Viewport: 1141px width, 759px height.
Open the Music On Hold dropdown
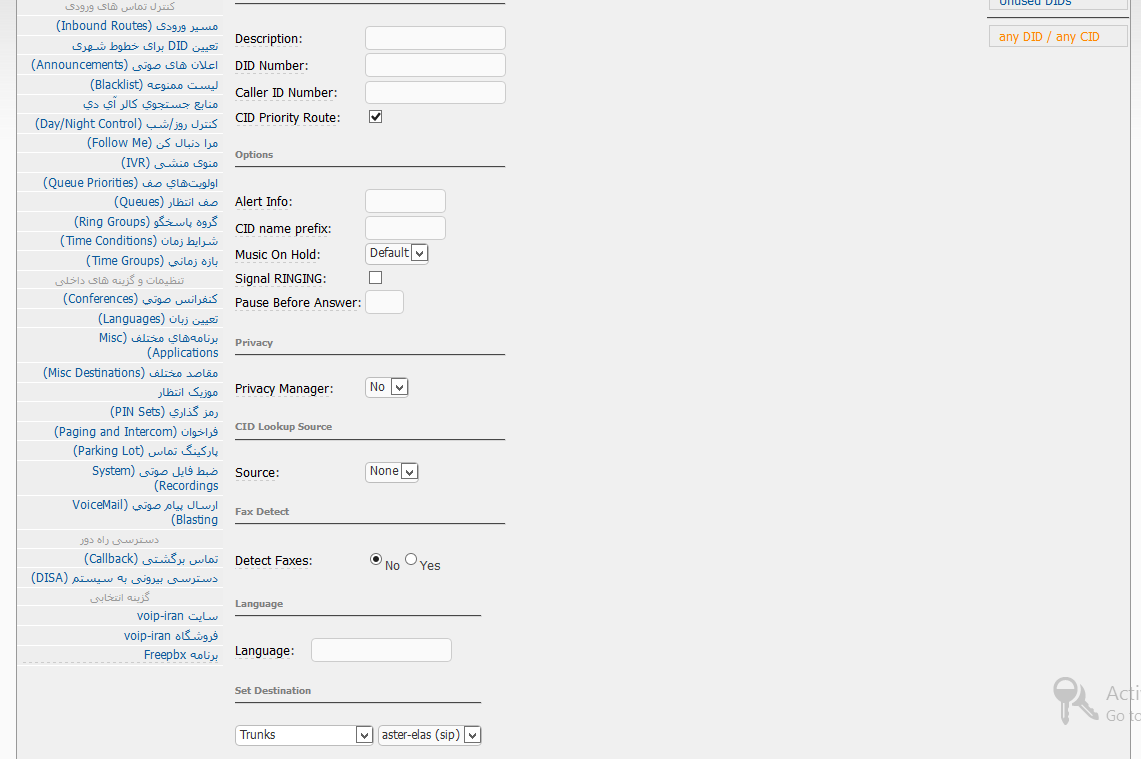click(x=397, y=253)
